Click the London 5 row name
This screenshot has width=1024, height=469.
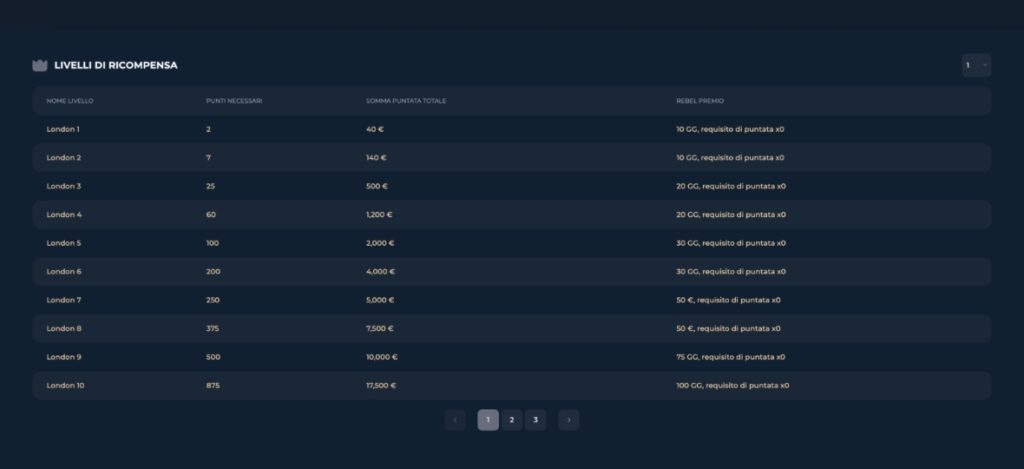pos(63,243)
